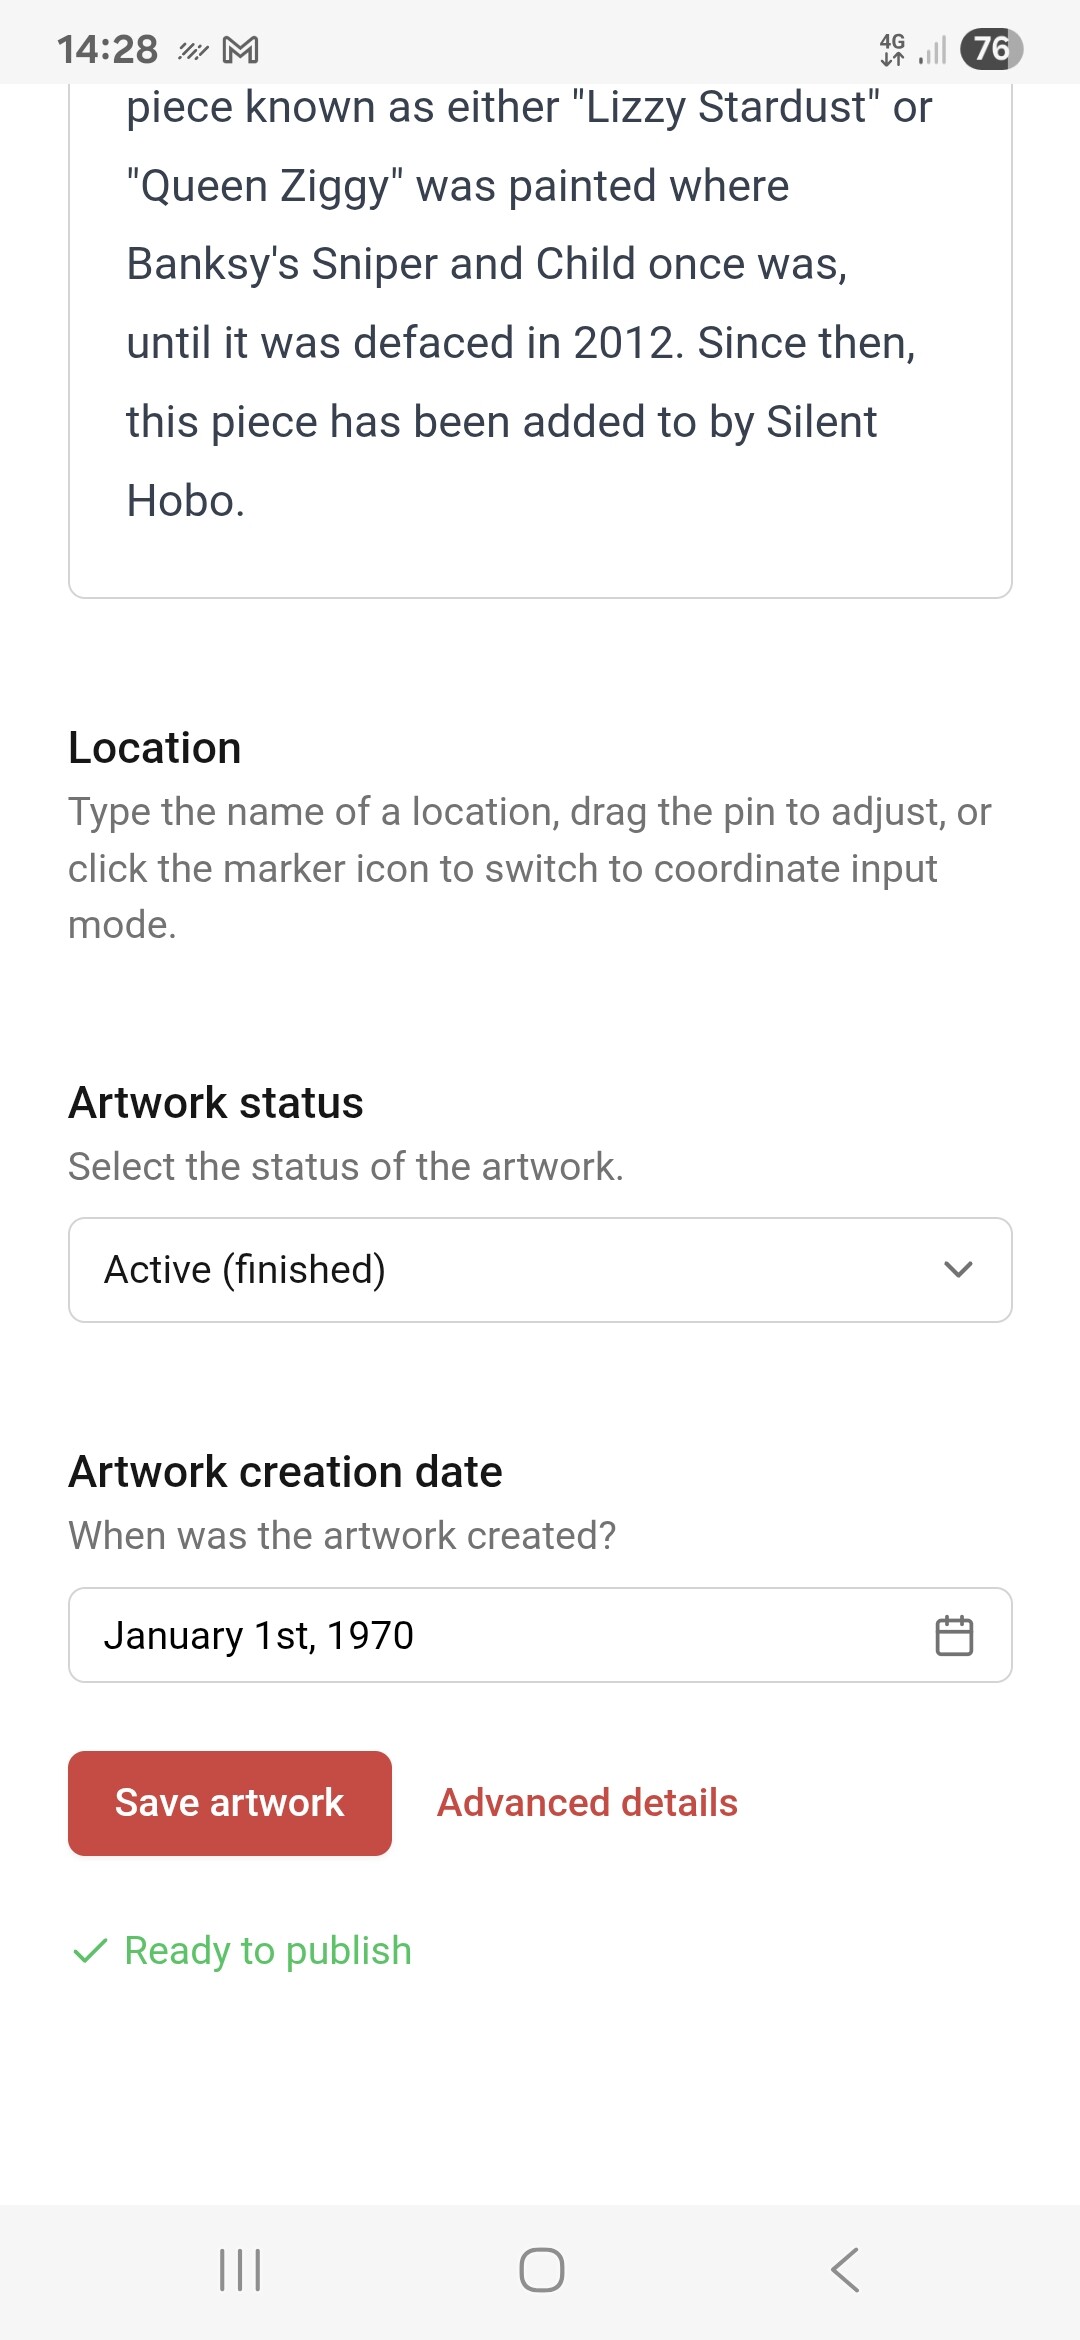Tap the Artwork status heading
The image size is (1080, 2340).
216,1103
